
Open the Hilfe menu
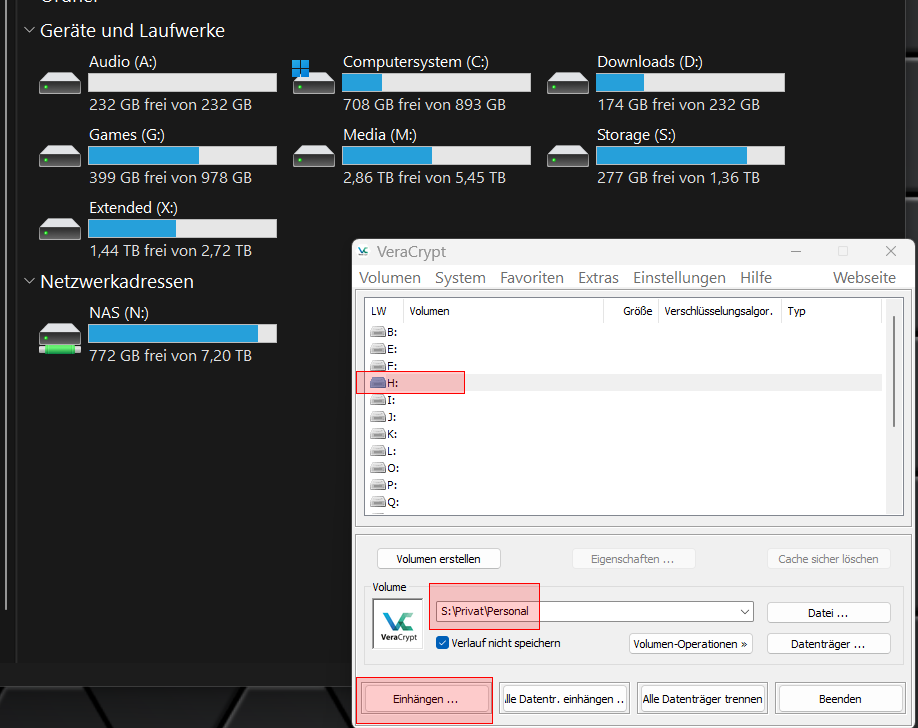pyautogui.click(x=756, y=278)
